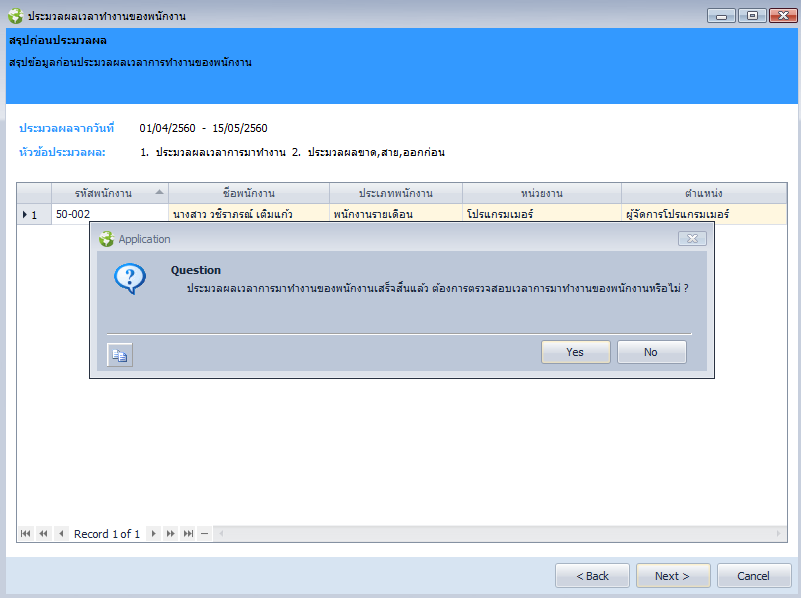The image size is (801, 598).
Task: Click the blue question mark icon
Action: [130, 278]
